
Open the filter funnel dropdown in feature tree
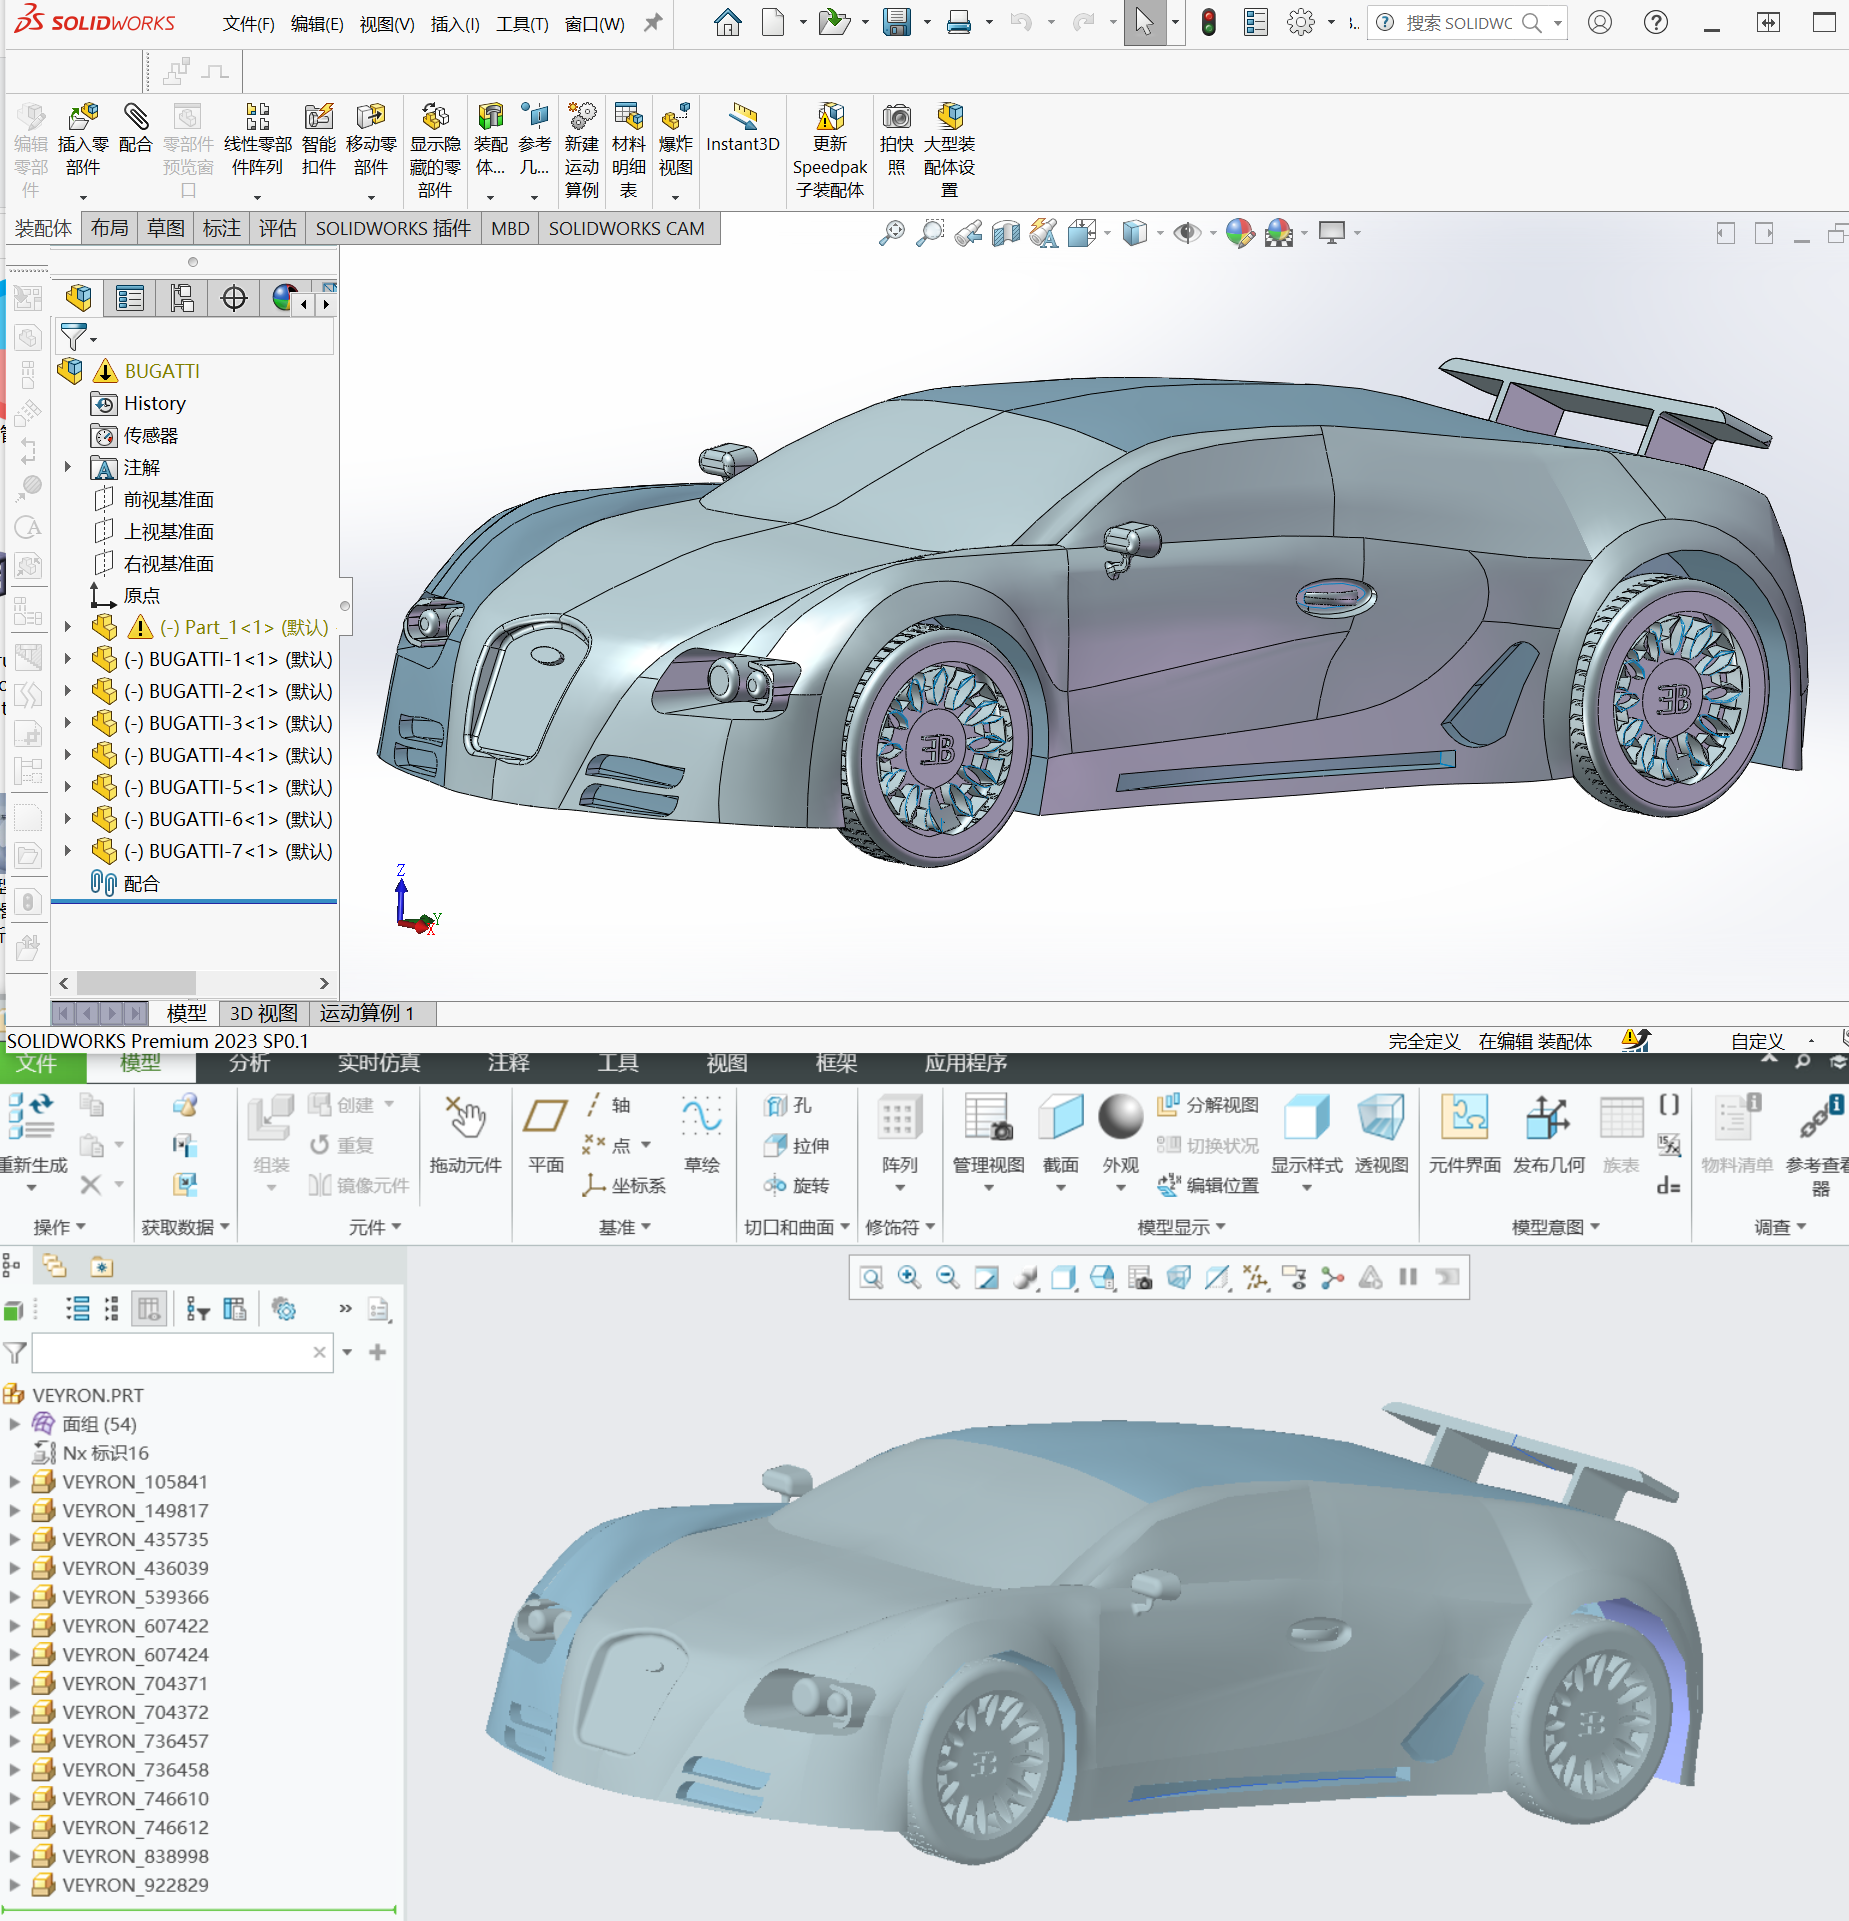point(79,338)
